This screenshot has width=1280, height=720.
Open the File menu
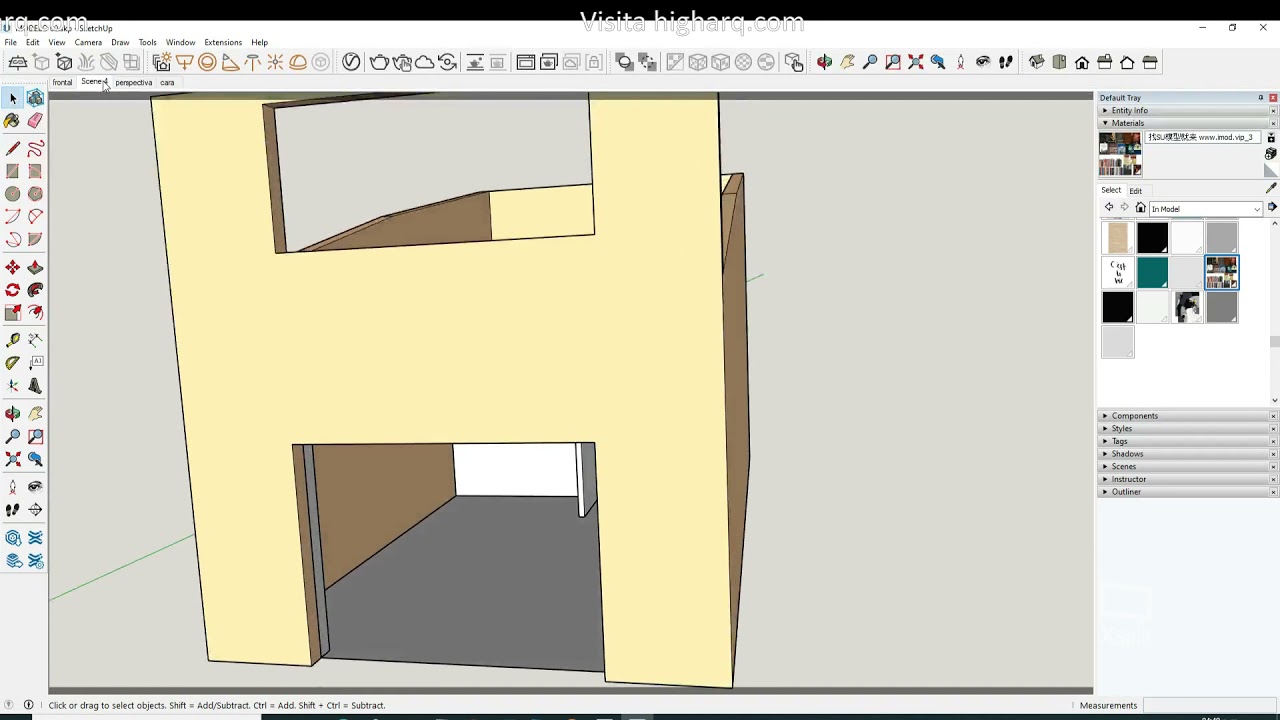(x=10, y=42)
